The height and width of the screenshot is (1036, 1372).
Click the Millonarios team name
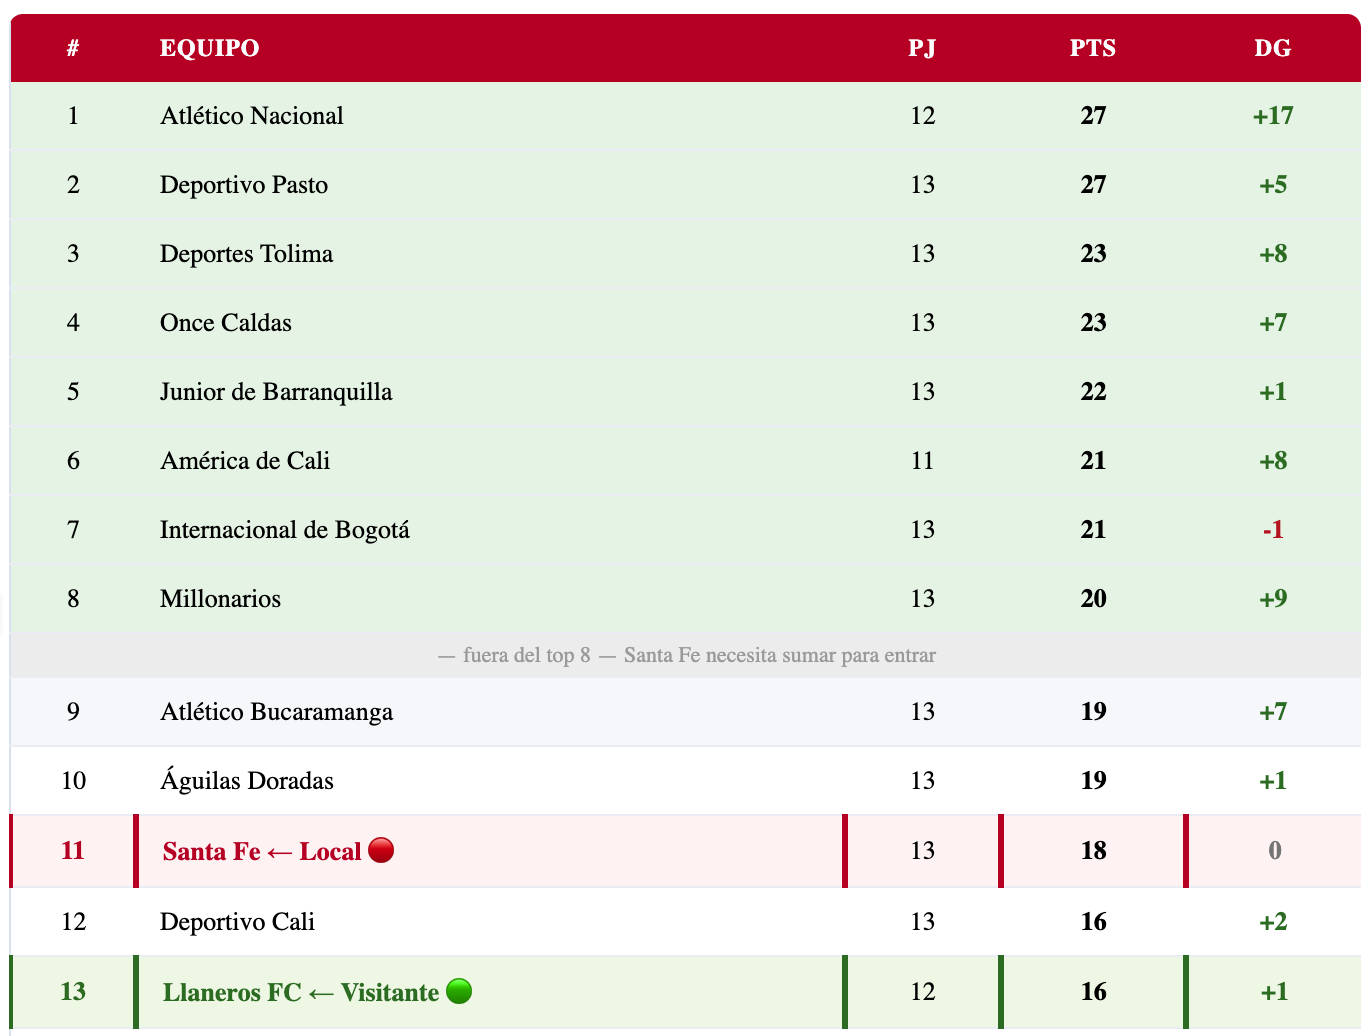coord(220,599)
